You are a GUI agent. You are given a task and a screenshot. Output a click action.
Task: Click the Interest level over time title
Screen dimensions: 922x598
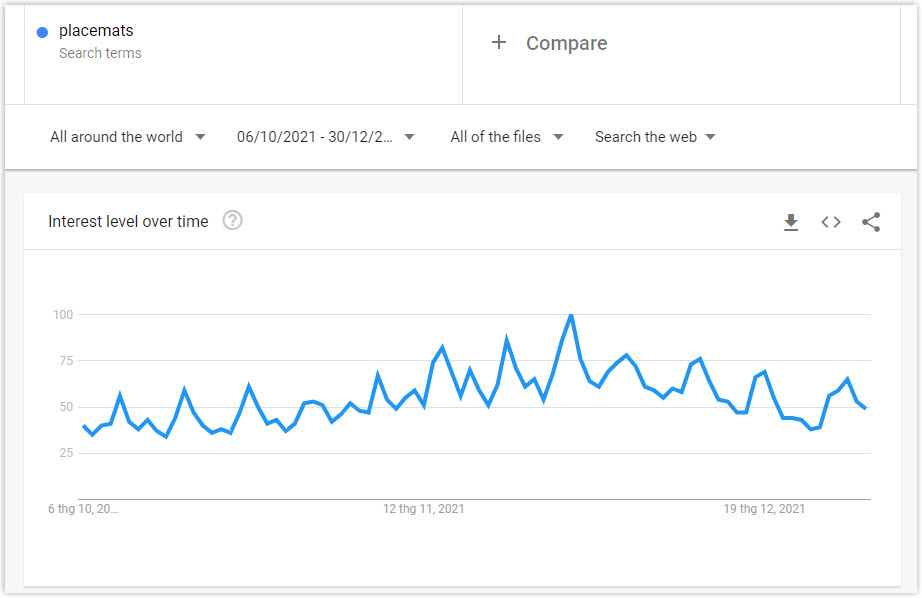[128, 222]
